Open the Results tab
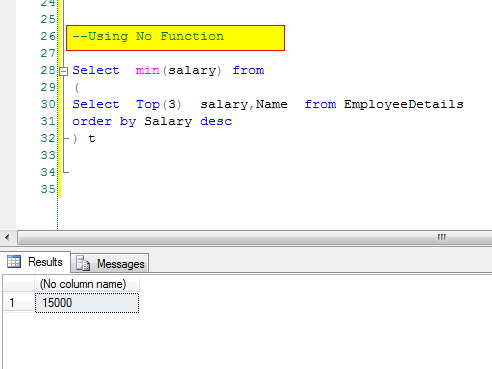The image size is (492, 369). point(35,262)
